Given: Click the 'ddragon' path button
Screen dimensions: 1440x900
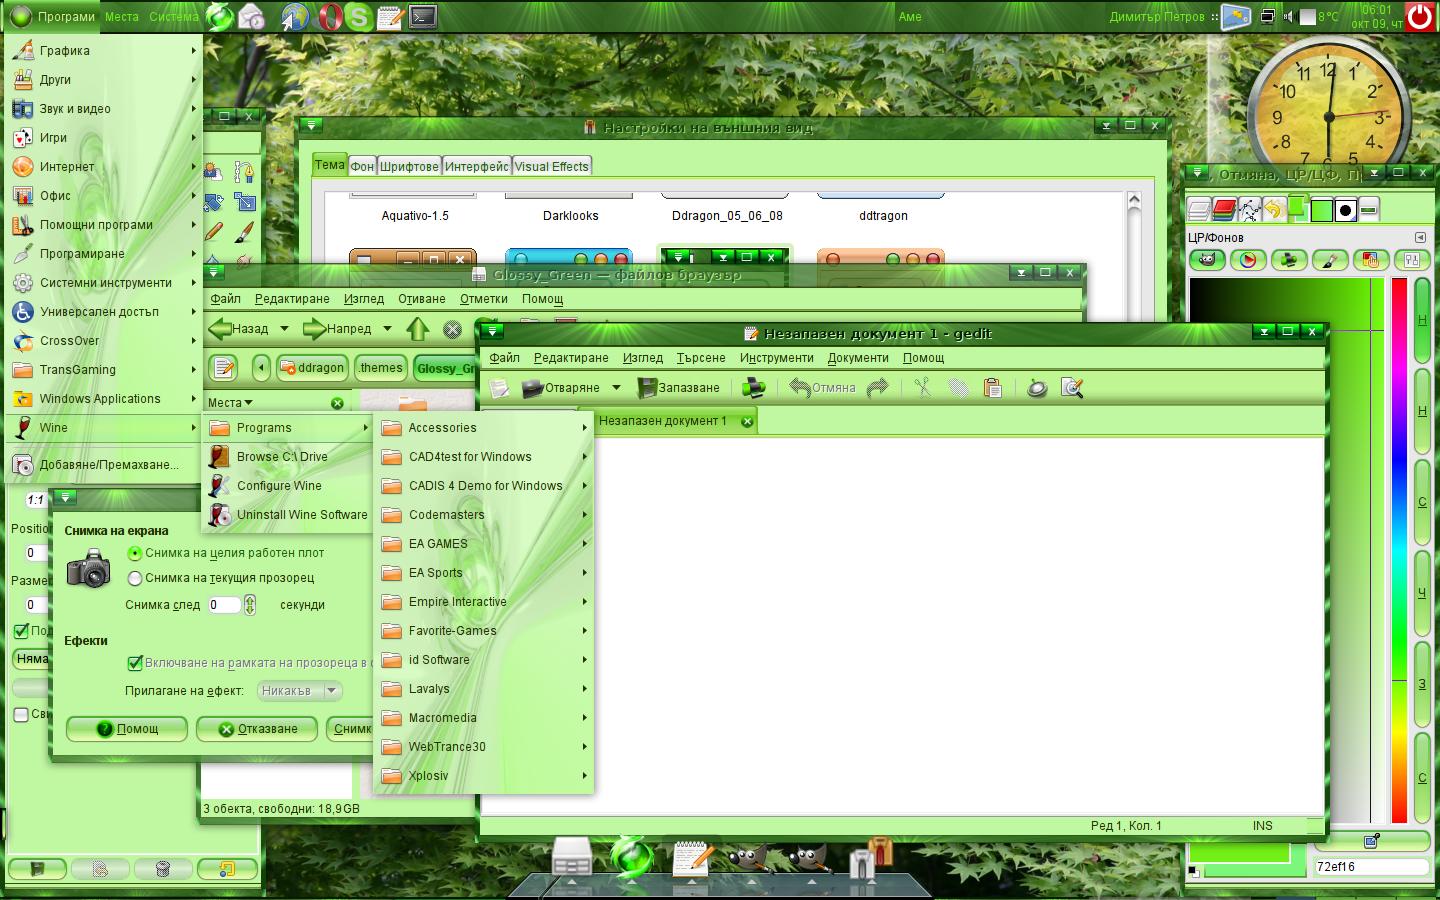Looking at the screenshot, I should [x=311, y=368].
